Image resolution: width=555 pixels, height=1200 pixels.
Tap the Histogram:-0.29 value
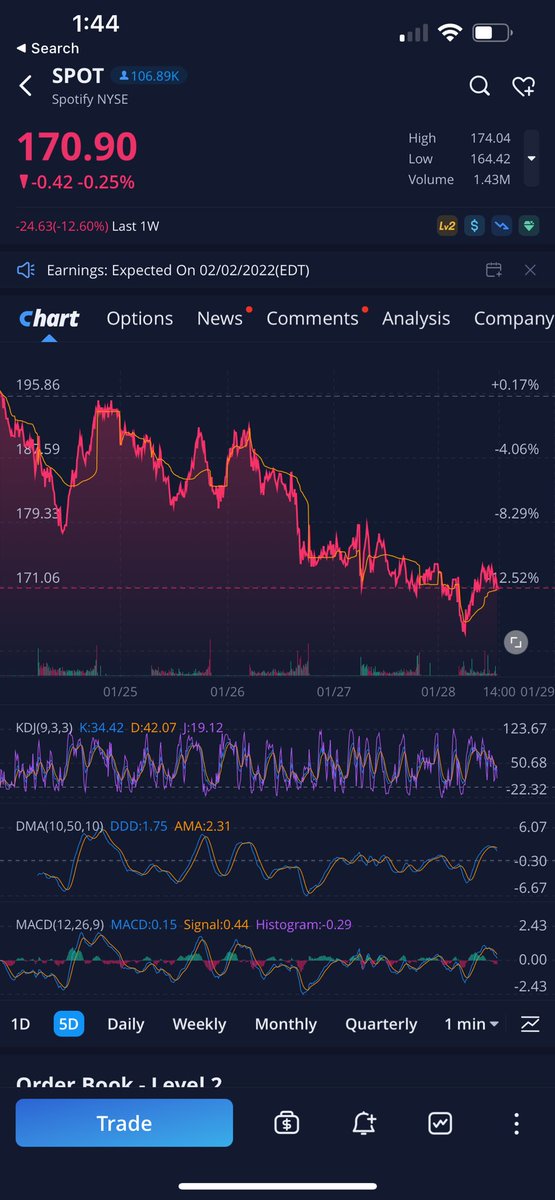coord(304,925)
